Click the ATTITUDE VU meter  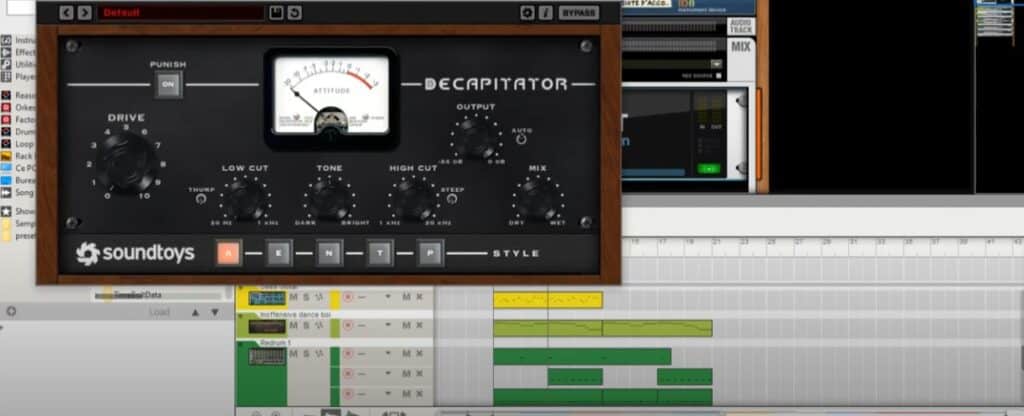pos(331,95)
